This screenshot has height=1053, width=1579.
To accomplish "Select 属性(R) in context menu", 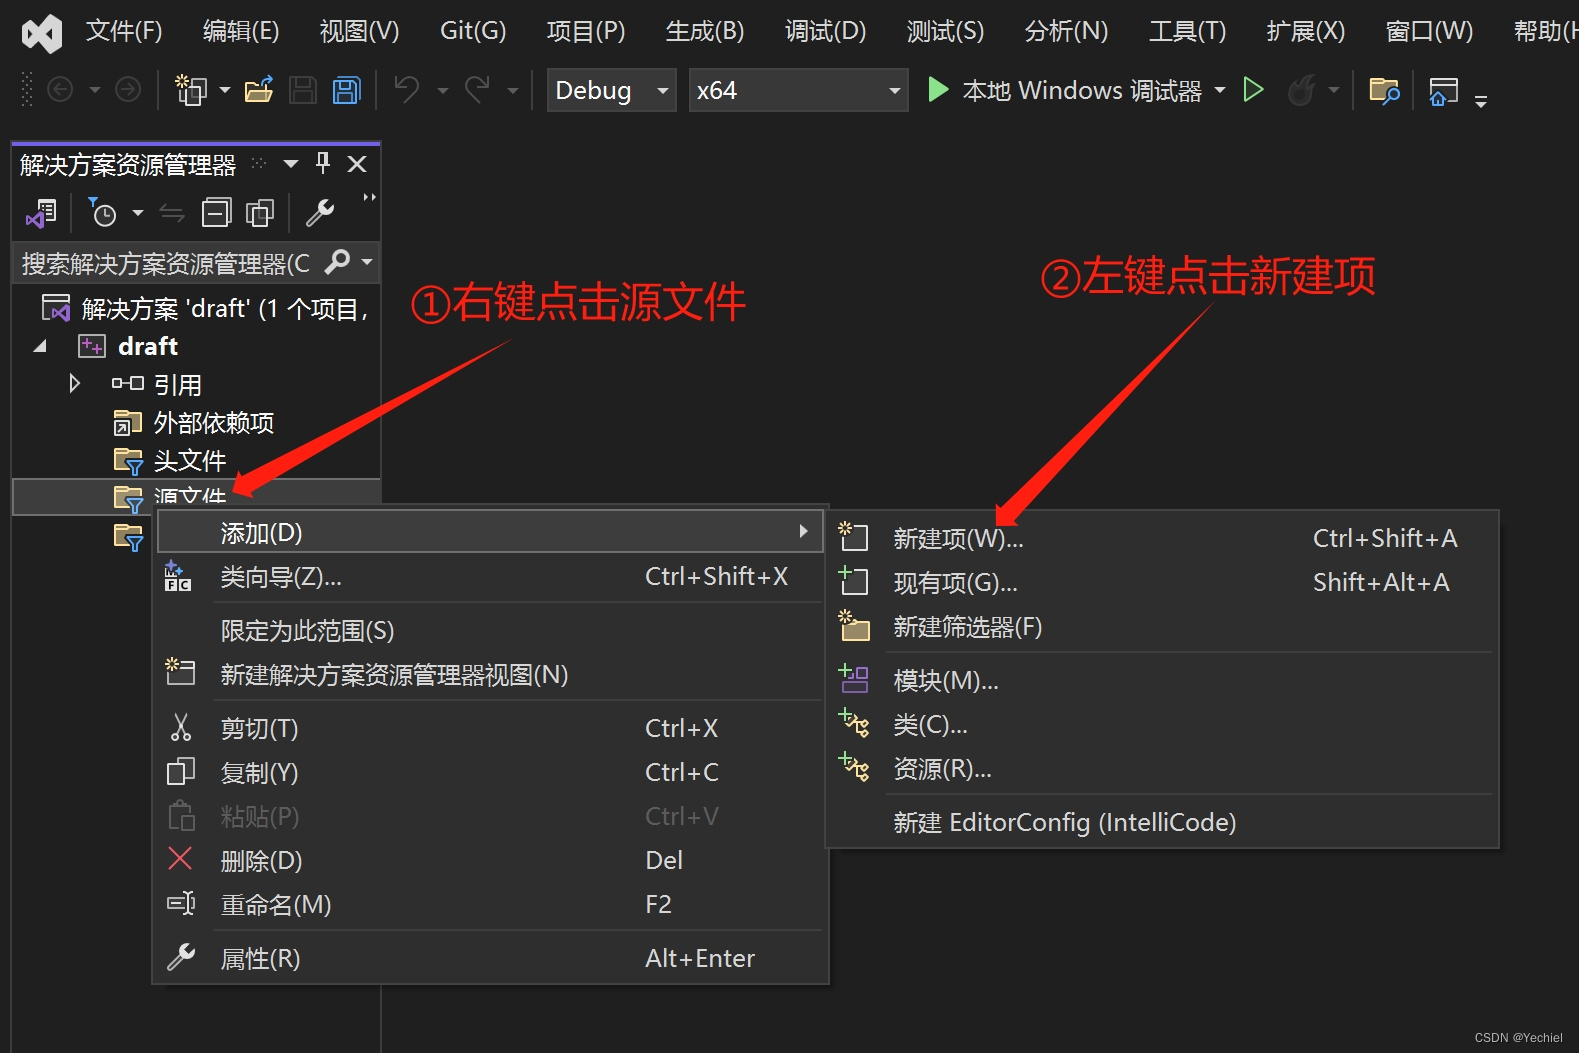I will point(490,958).
